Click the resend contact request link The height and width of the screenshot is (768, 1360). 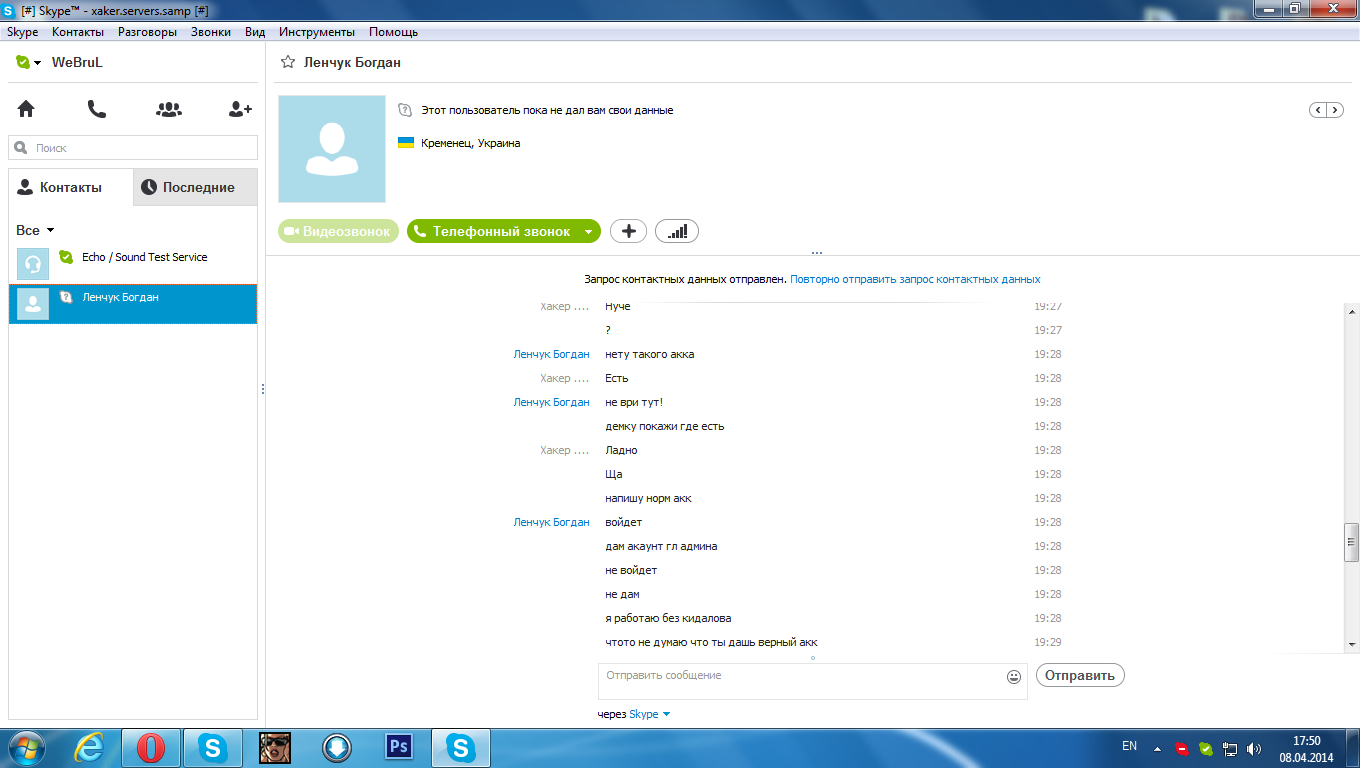point(915,279)
